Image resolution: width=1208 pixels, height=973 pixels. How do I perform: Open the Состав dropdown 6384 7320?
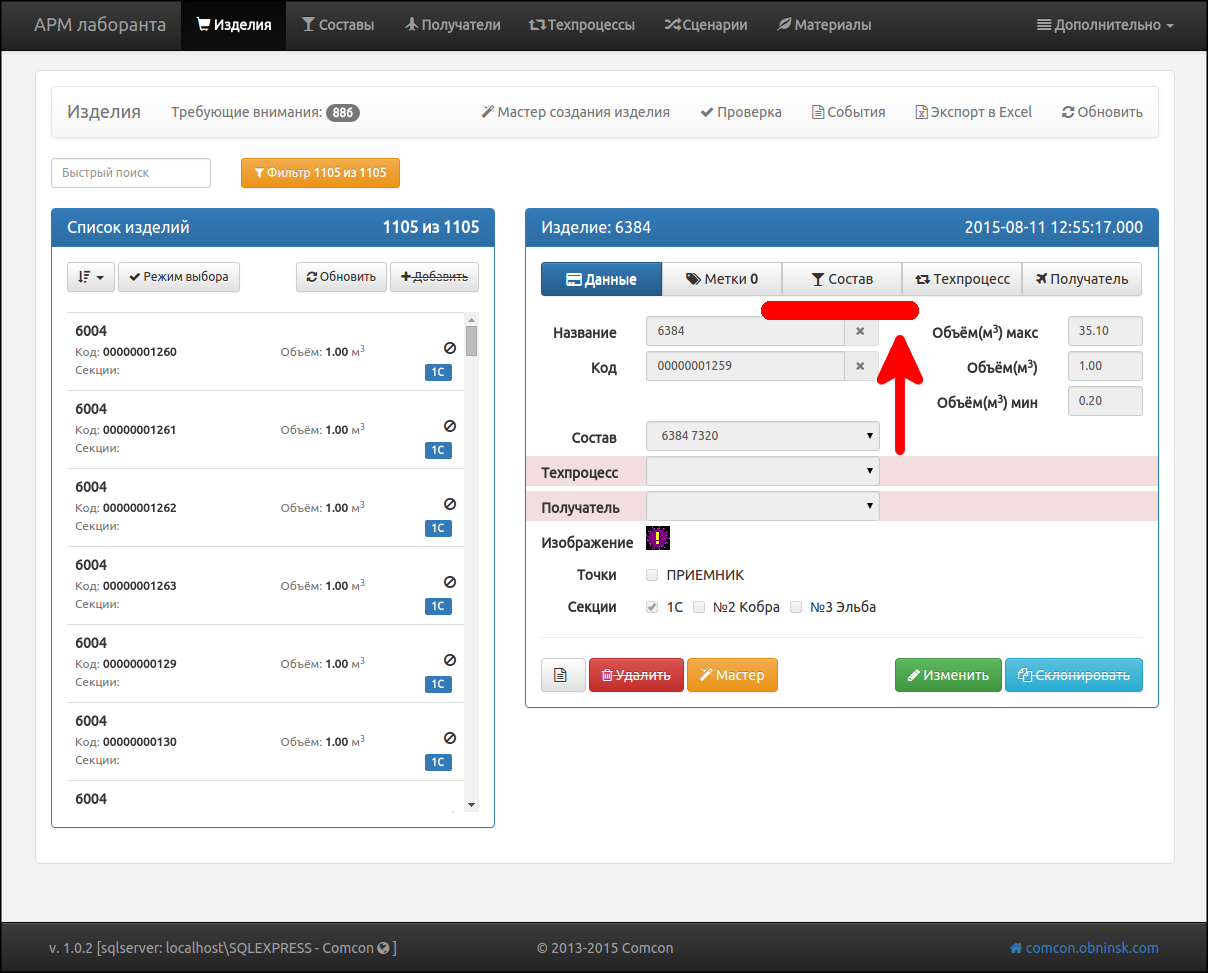763,436
